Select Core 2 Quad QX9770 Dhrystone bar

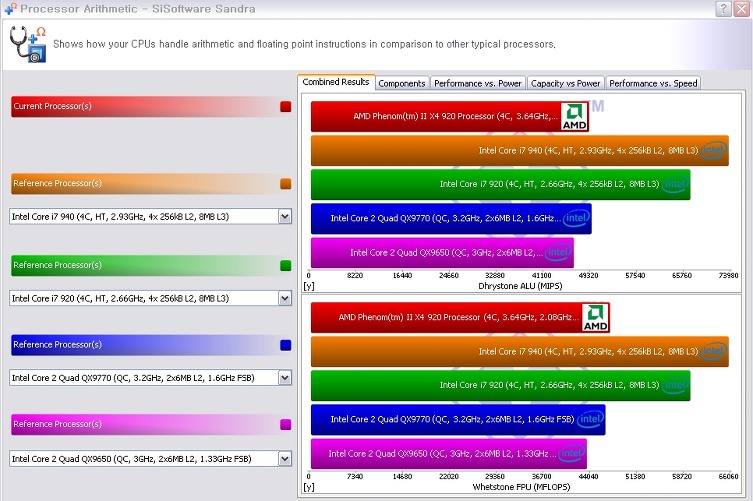coord(451,218)
